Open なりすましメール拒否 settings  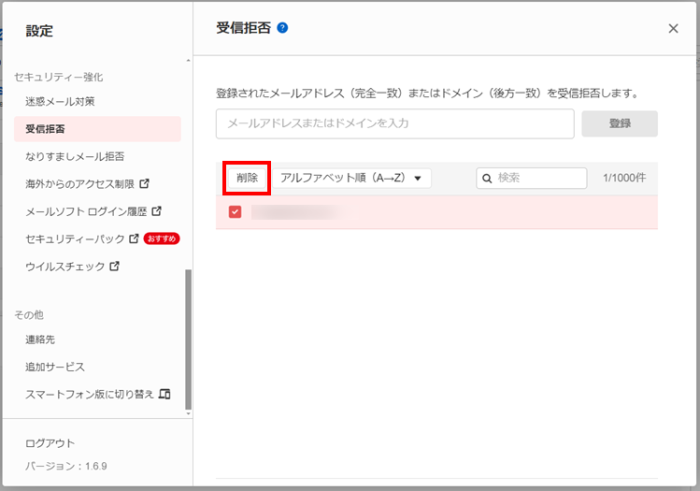(x=75, y=157)
